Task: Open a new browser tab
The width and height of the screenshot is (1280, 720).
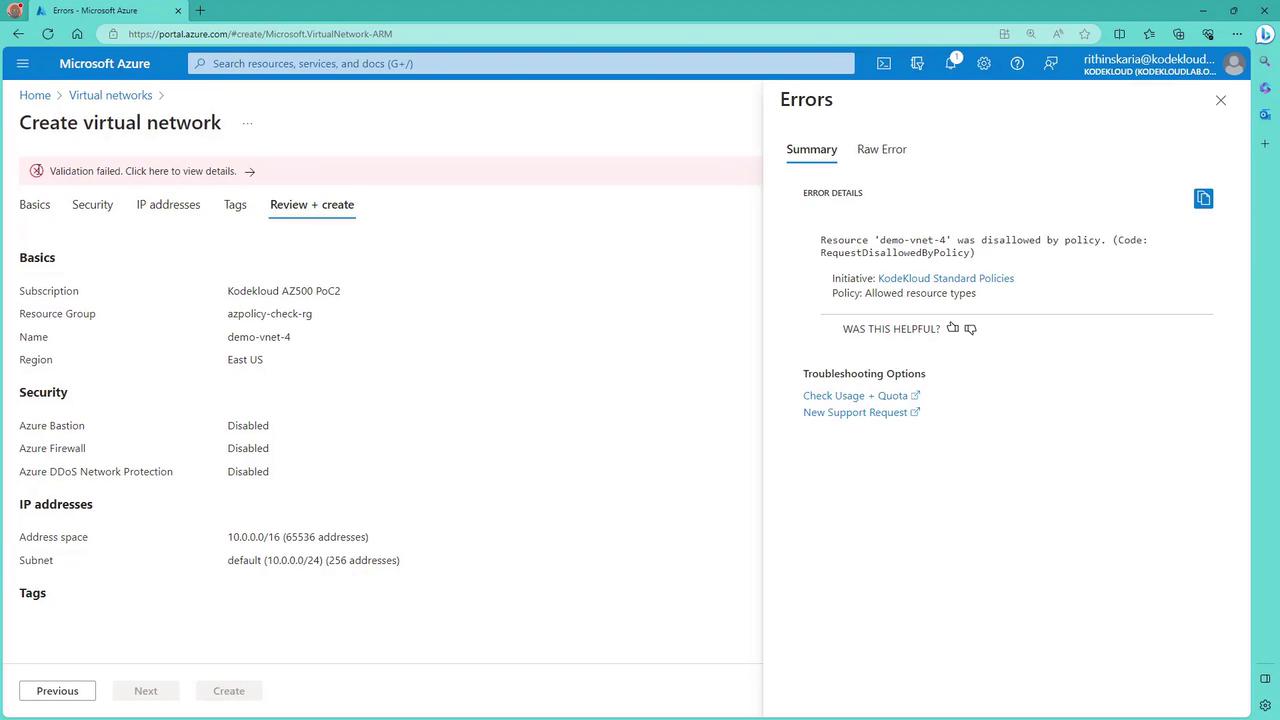Action: tap(200, 11)
